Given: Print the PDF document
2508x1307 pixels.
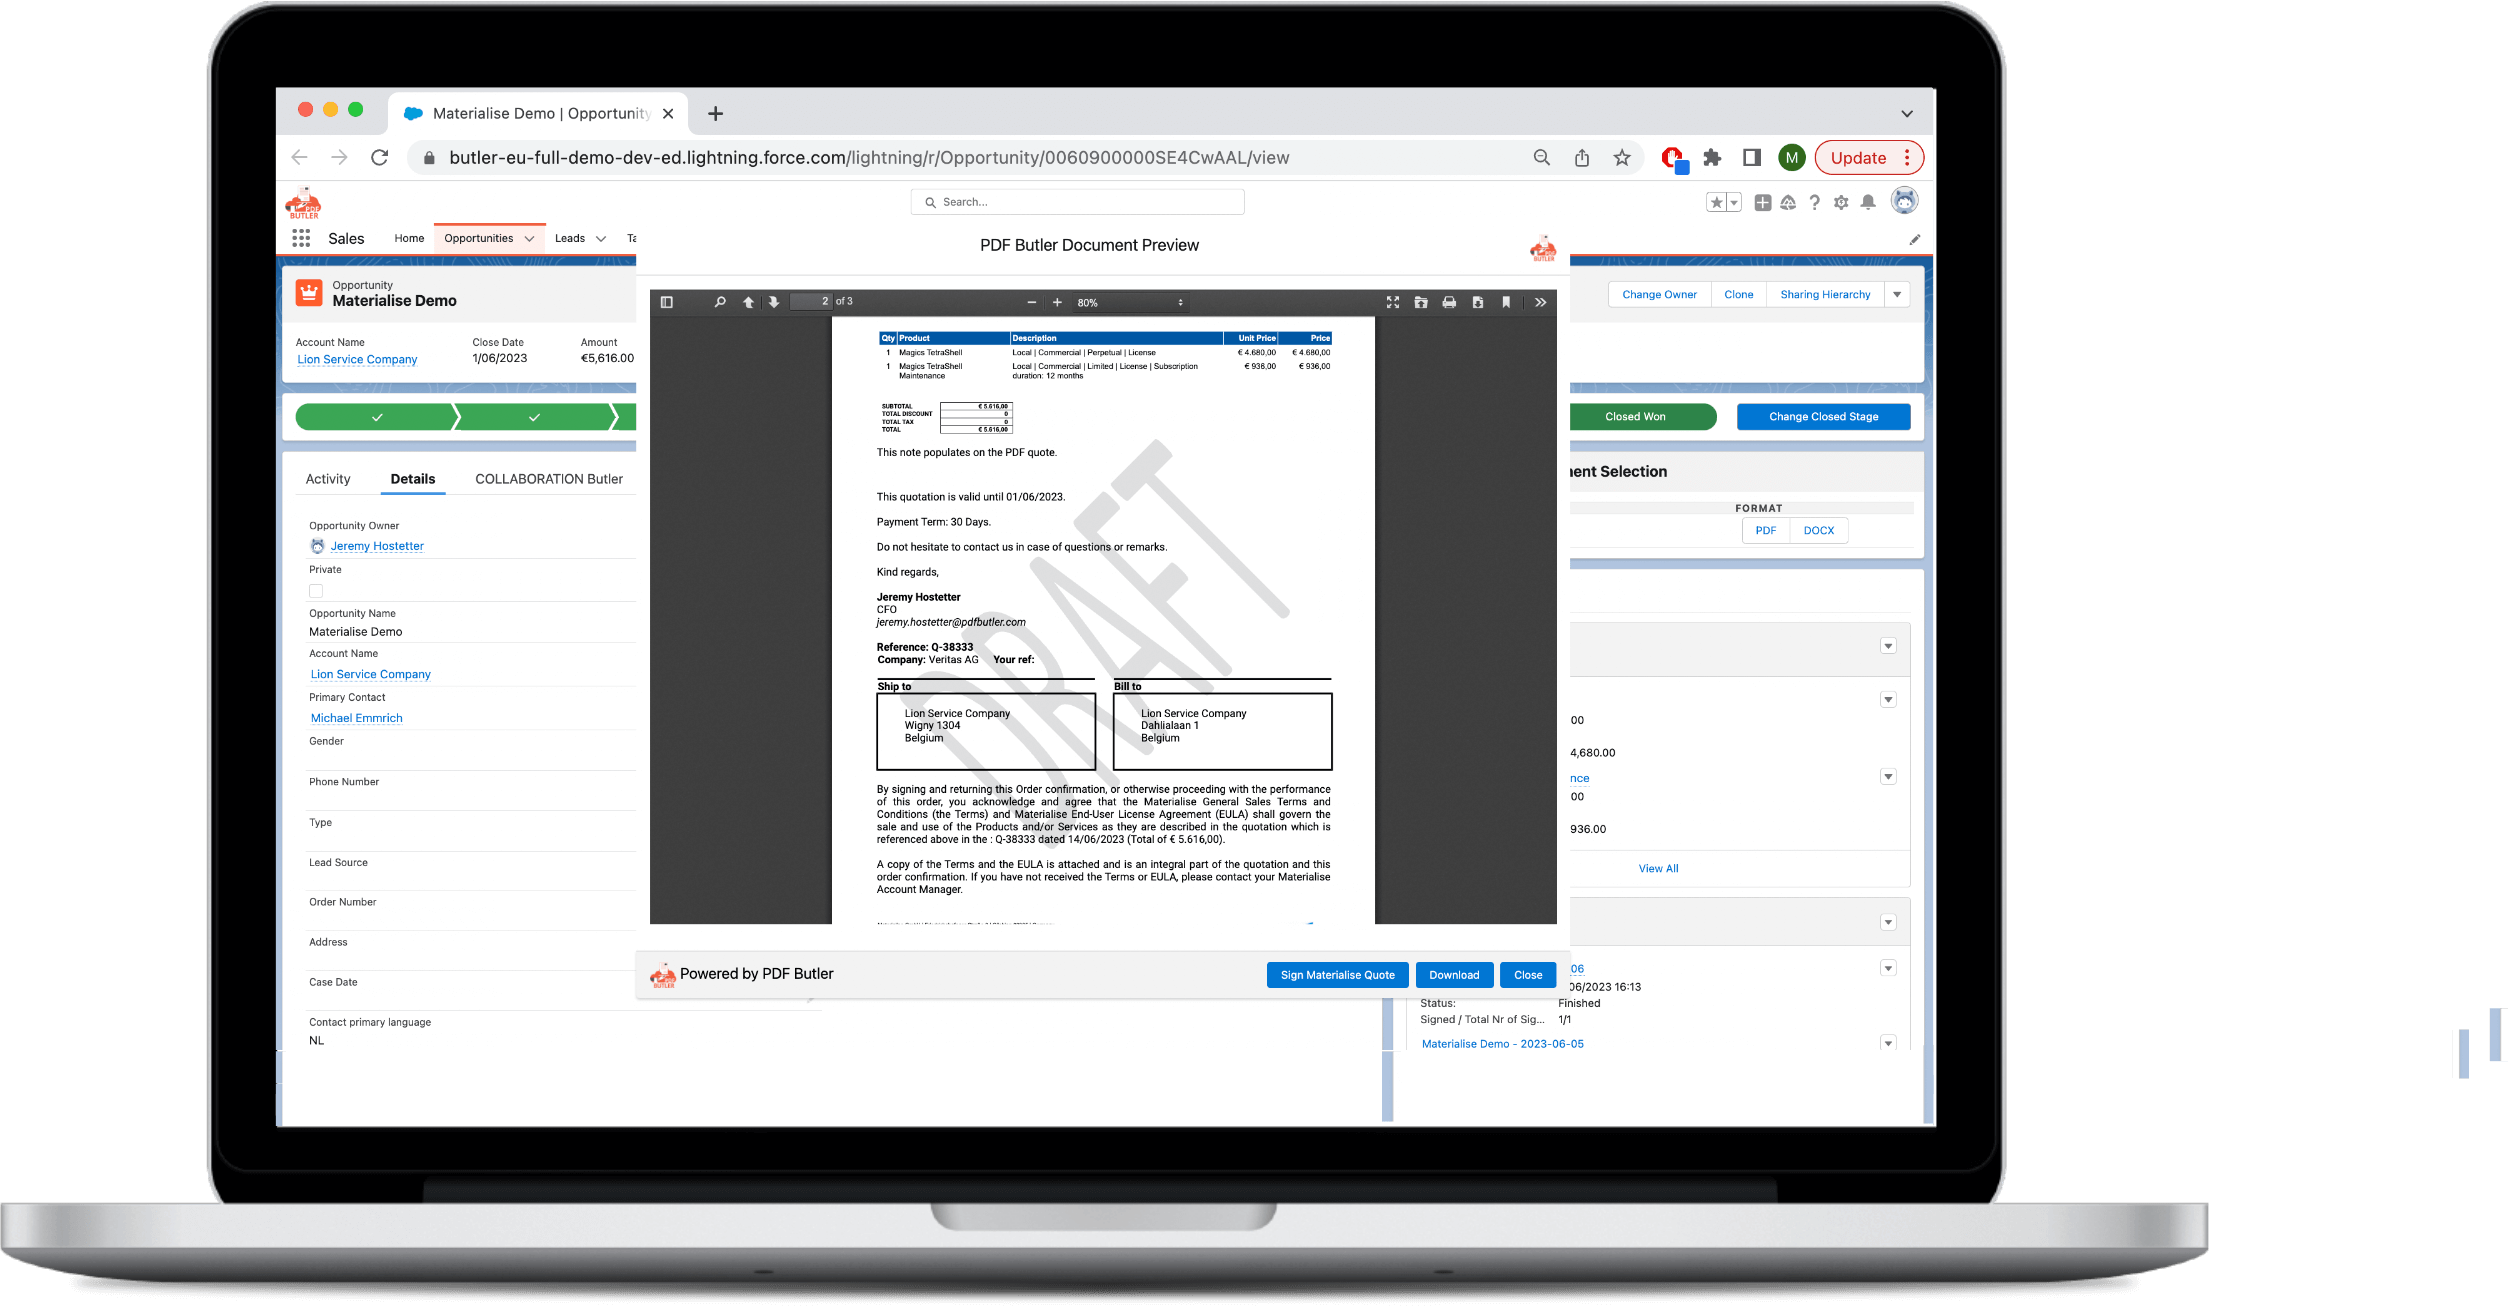Looking at the screenshot, I should pyautogui.click(x=1449, y=302).
